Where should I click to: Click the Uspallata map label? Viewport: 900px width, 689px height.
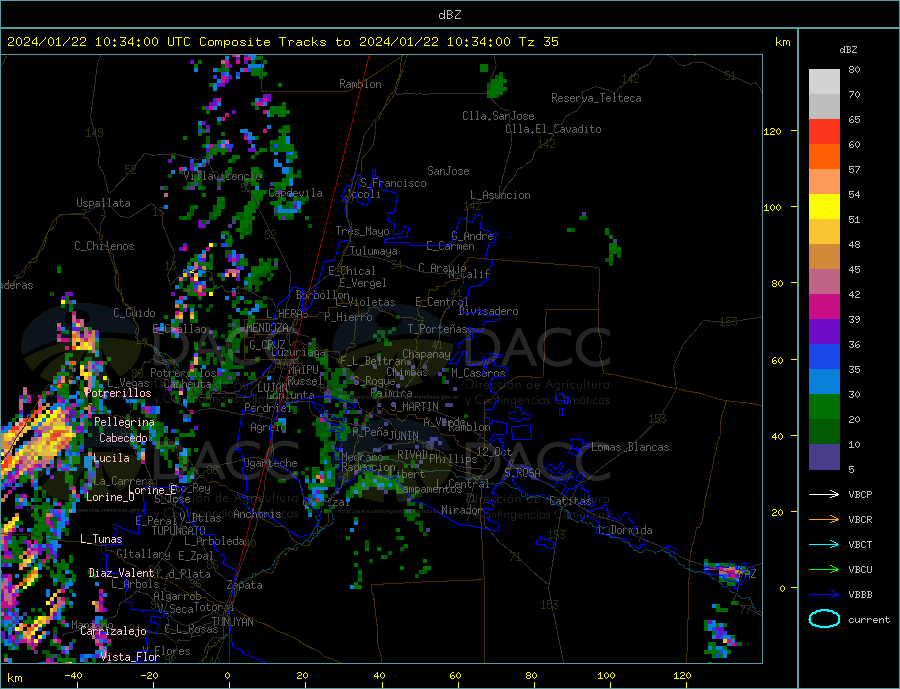tap(103, 203)
